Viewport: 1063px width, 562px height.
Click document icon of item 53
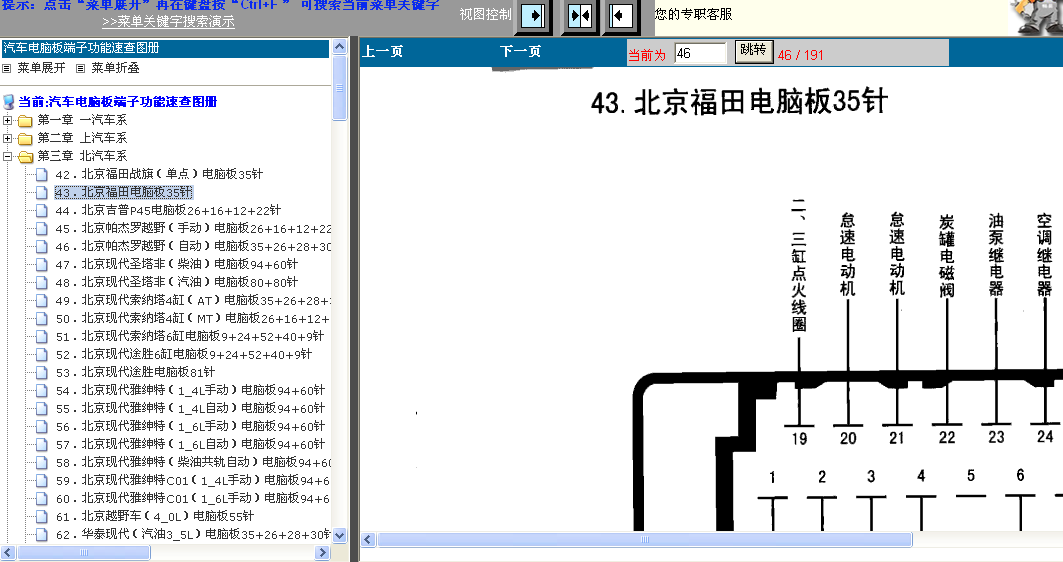coord(42,372)
